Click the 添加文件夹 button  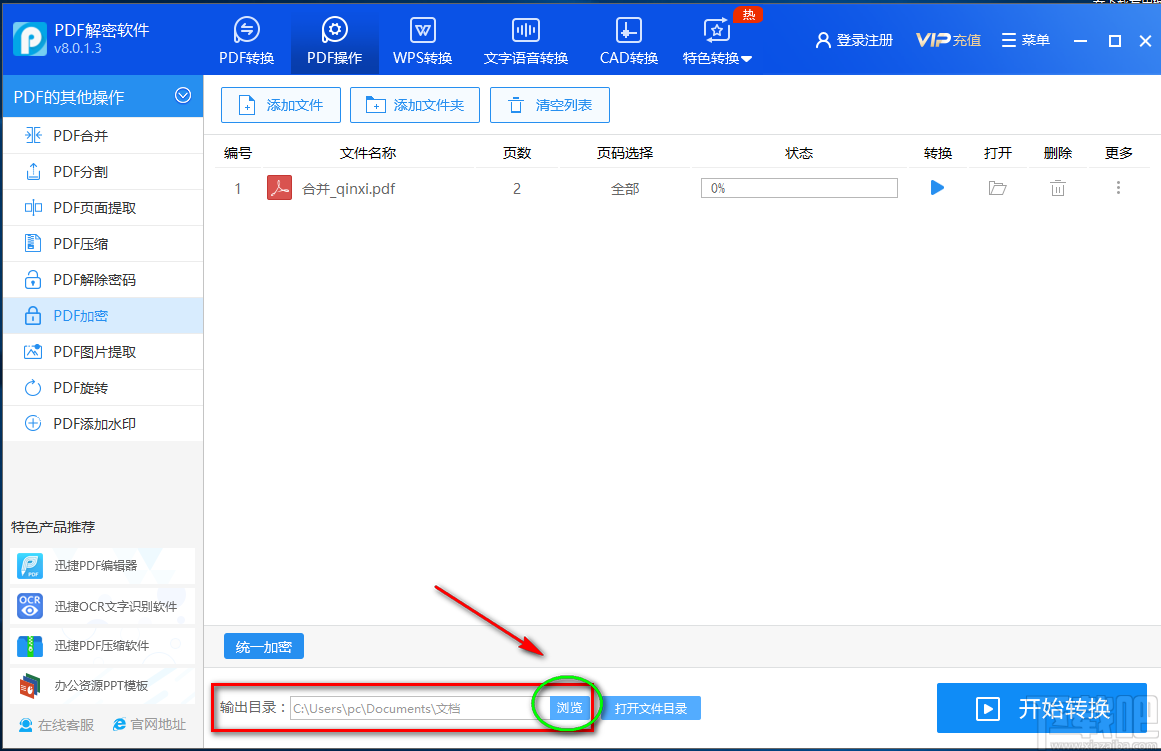tap(415, 105)
